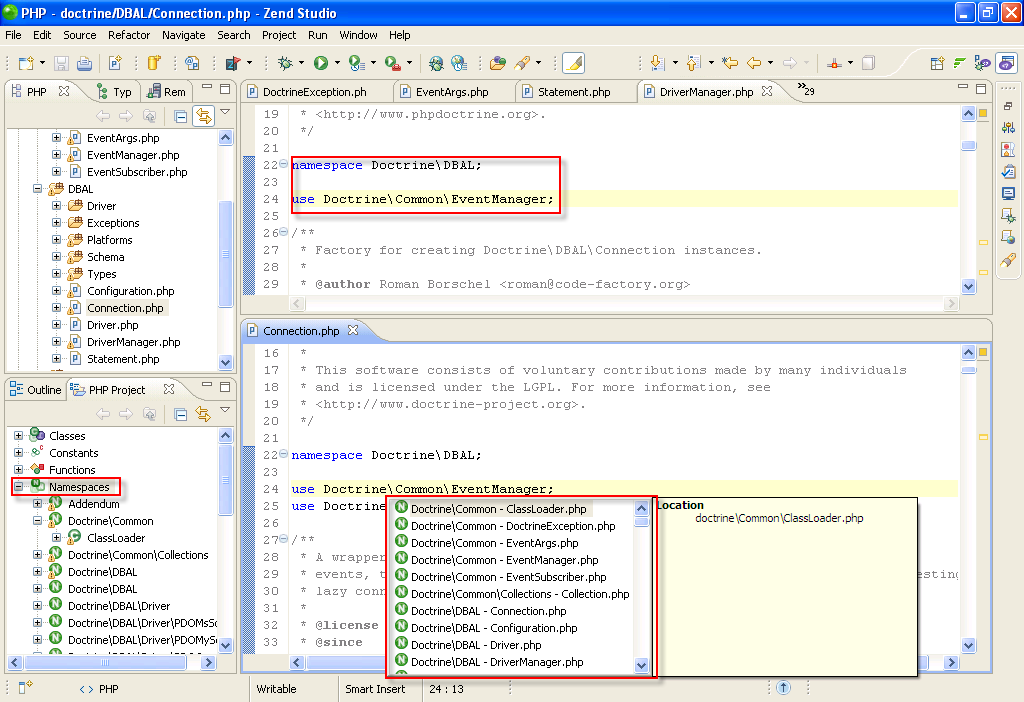Click the yellow cylinder new-item toolbar icon
This screenshot has width=1024, height=702.
[154, 63]
